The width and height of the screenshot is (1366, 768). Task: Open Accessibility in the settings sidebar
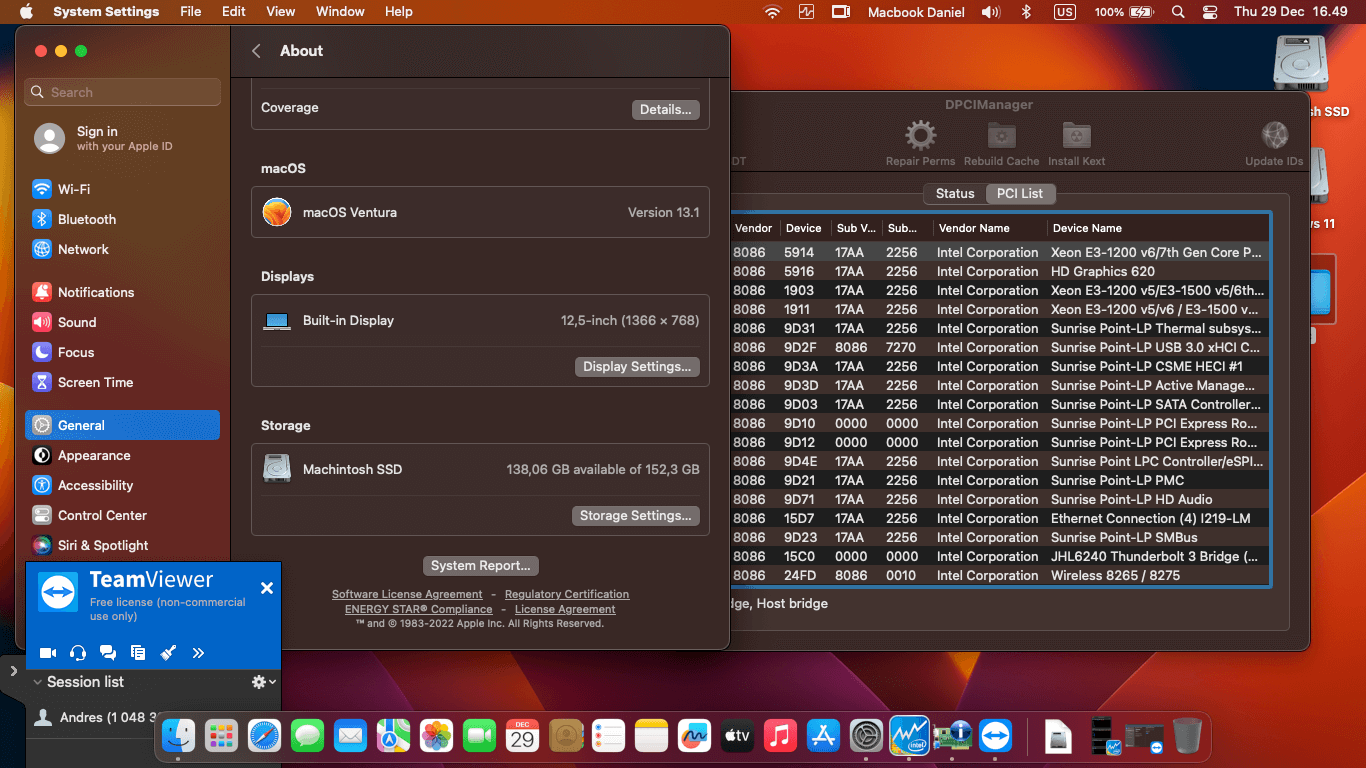click(122, 485)
